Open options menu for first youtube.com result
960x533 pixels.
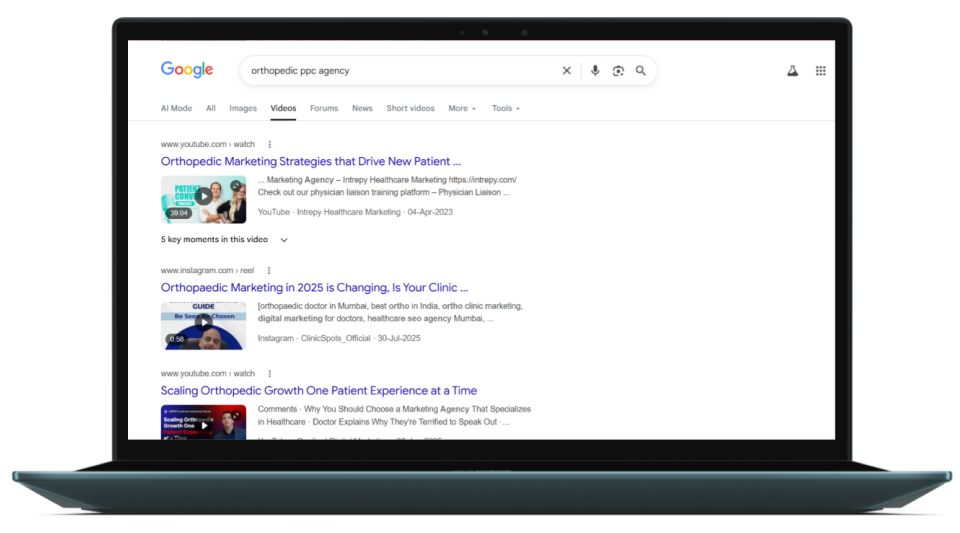[269, 144]
